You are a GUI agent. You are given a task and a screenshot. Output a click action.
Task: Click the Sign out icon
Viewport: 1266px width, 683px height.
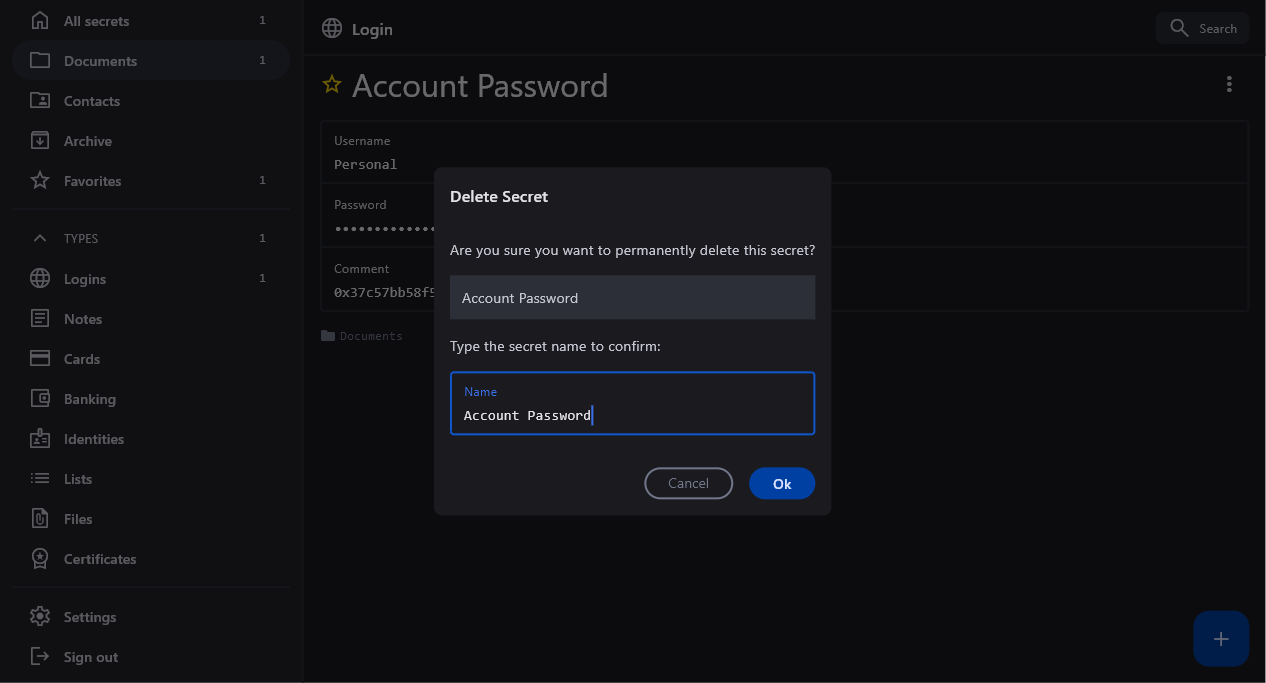point(40,657)
